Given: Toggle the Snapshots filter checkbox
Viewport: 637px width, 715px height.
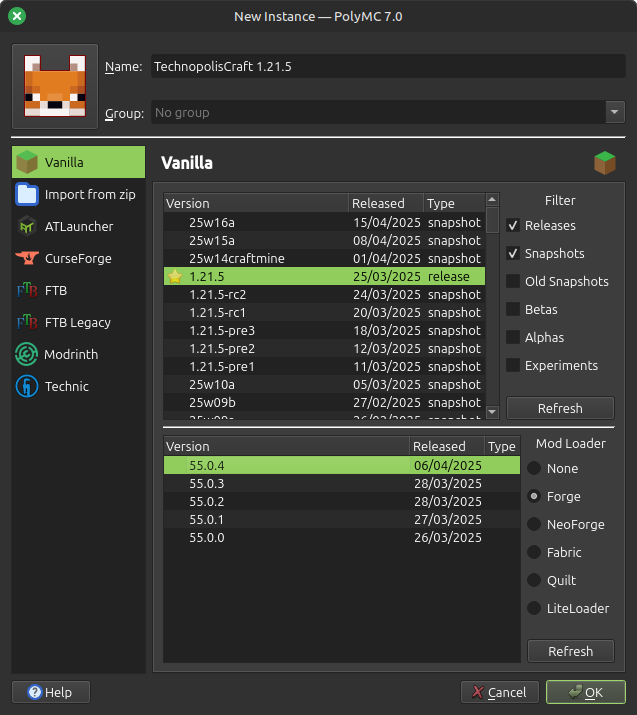Looking at the screenshot, I should [513, 253].
